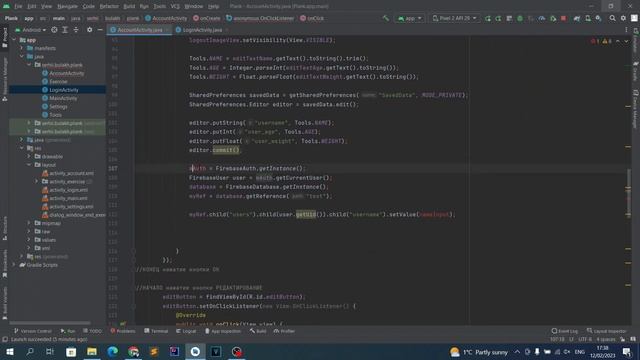
Task: Click the green Debug bug icon
Action: [x=520, y=18]
